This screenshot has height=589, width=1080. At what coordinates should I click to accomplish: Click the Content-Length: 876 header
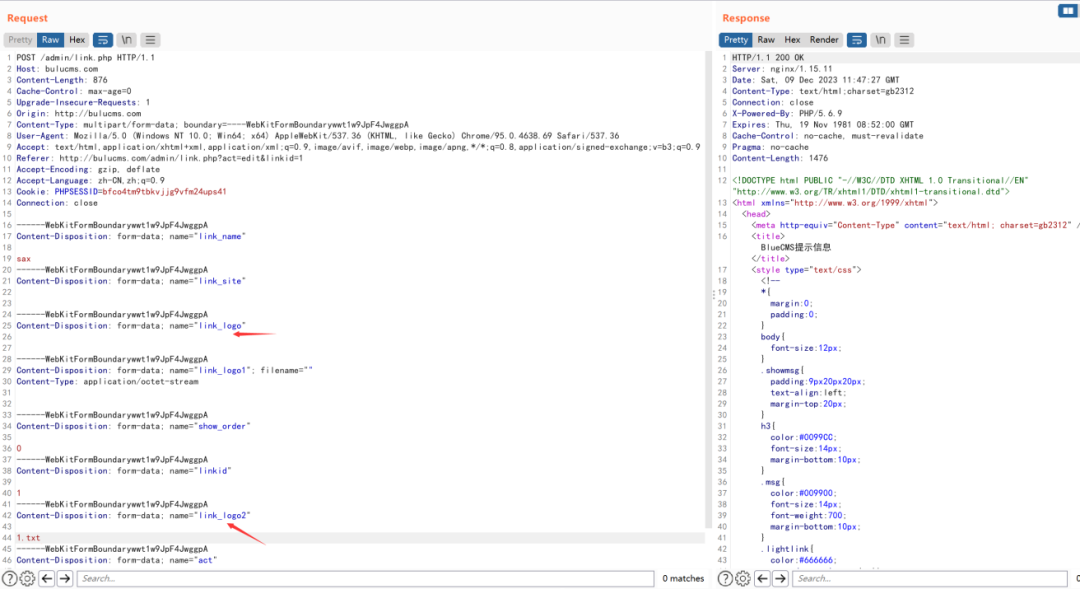click(x=62, y=80)
